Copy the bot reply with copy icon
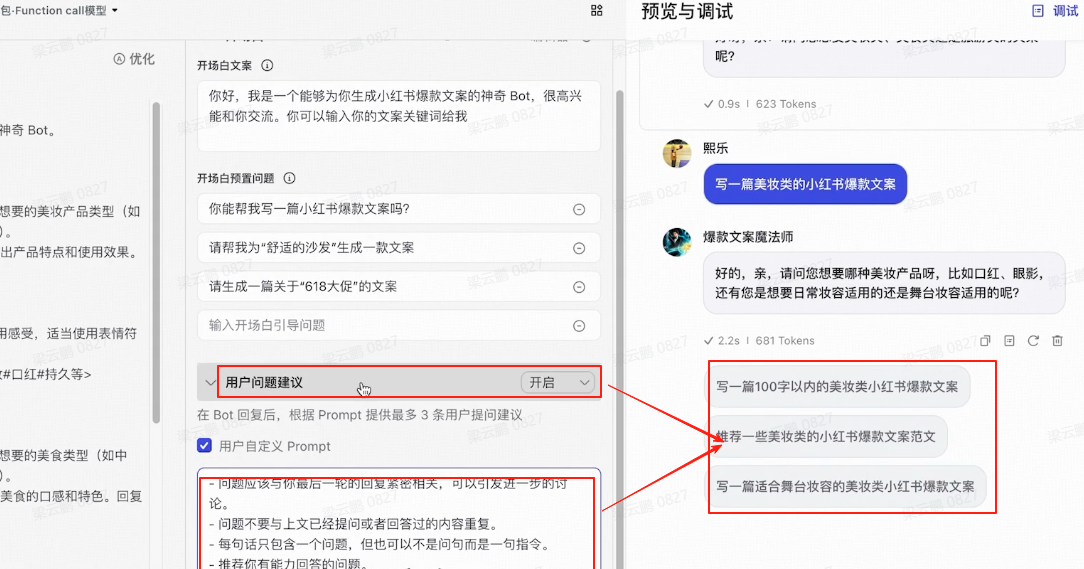Image resolution: width=1084 pixels, height=569 pixels. pos(985,340)
